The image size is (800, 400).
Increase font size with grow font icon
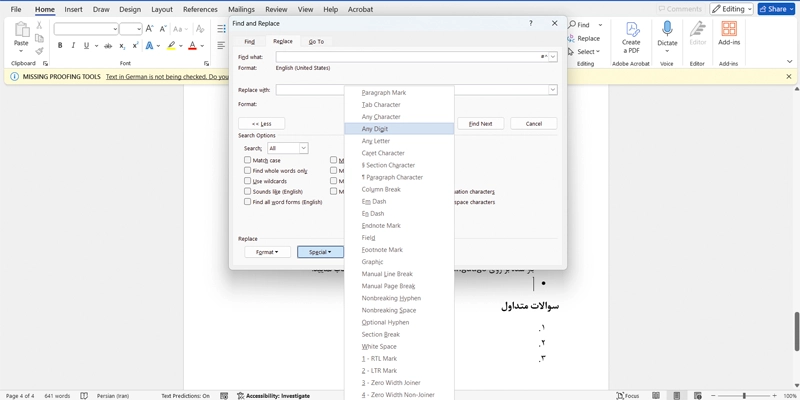[x=149, y=29]
